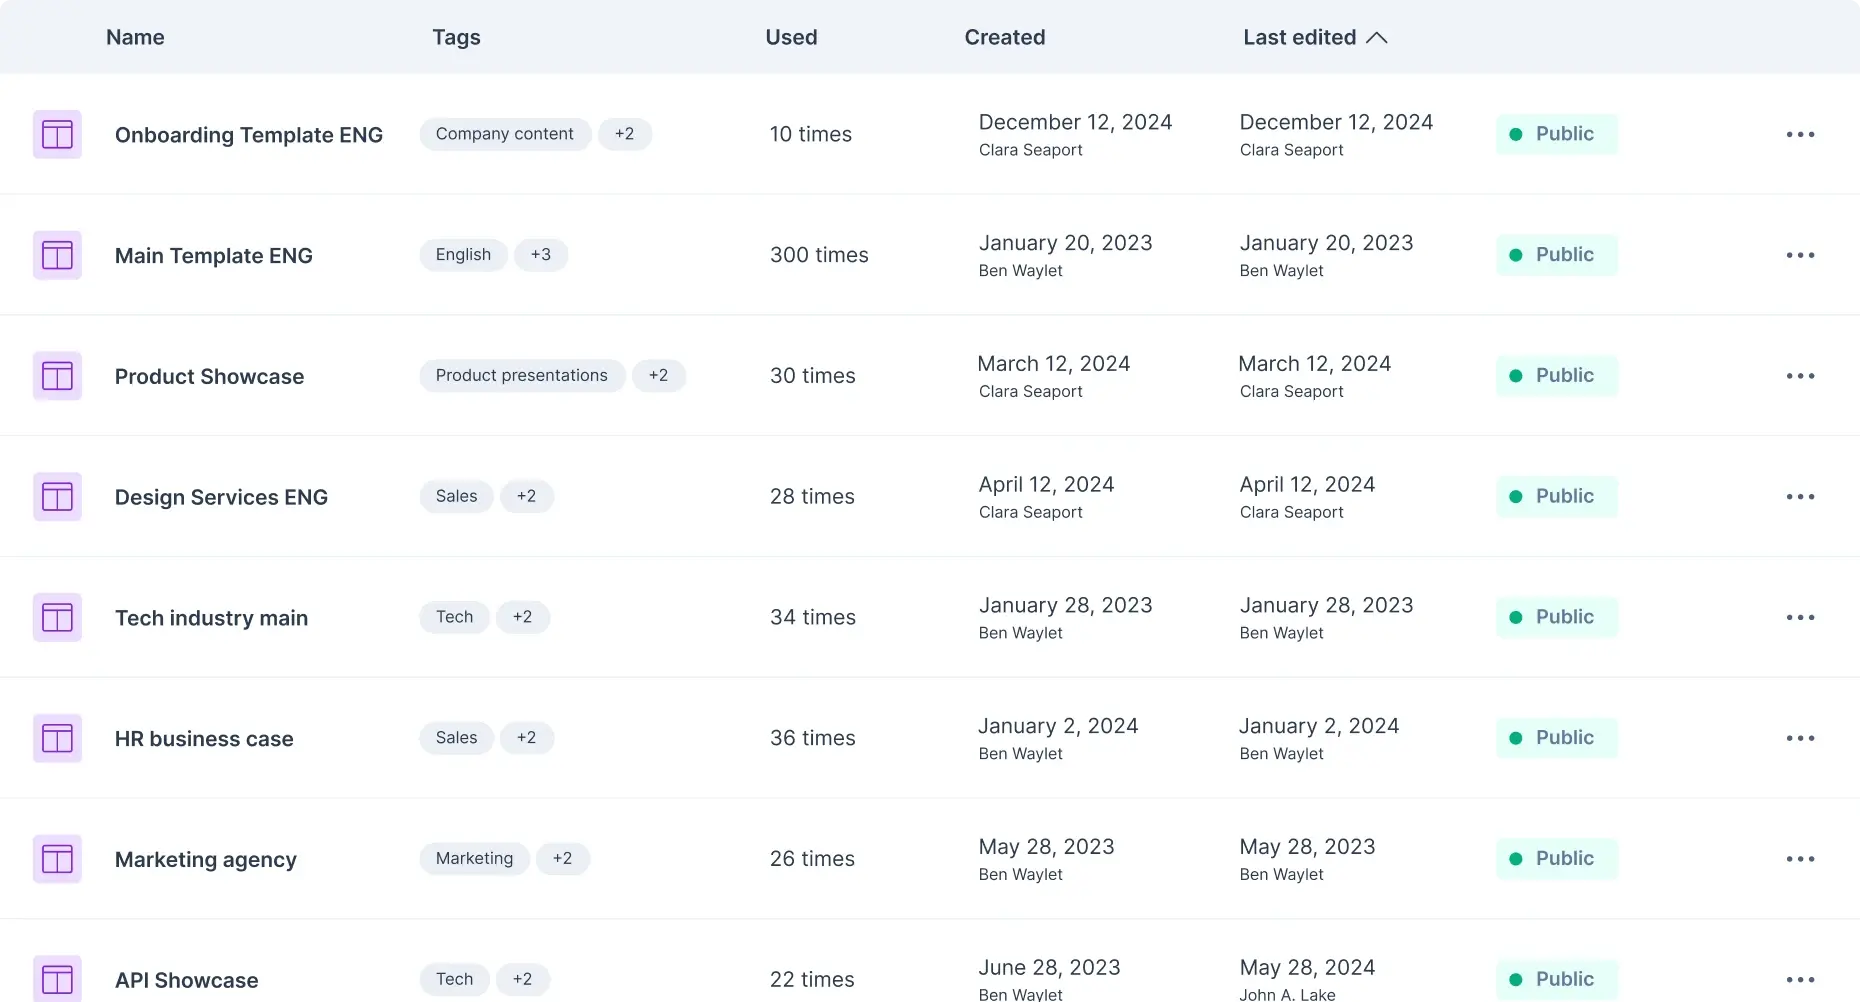Viewport: 1860px width, 1002px height.
Task: Open three-dot menu for Onboarding Template ENG
Action: pos(1800,134)
